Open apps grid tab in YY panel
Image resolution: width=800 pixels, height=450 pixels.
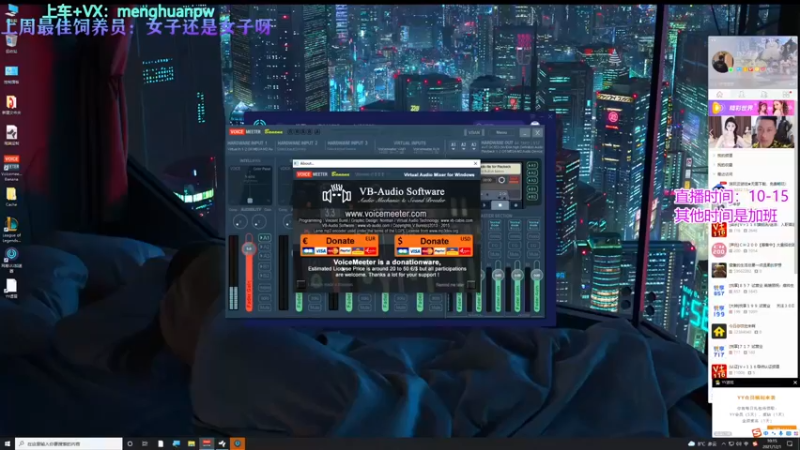click(x=786, y=94)
